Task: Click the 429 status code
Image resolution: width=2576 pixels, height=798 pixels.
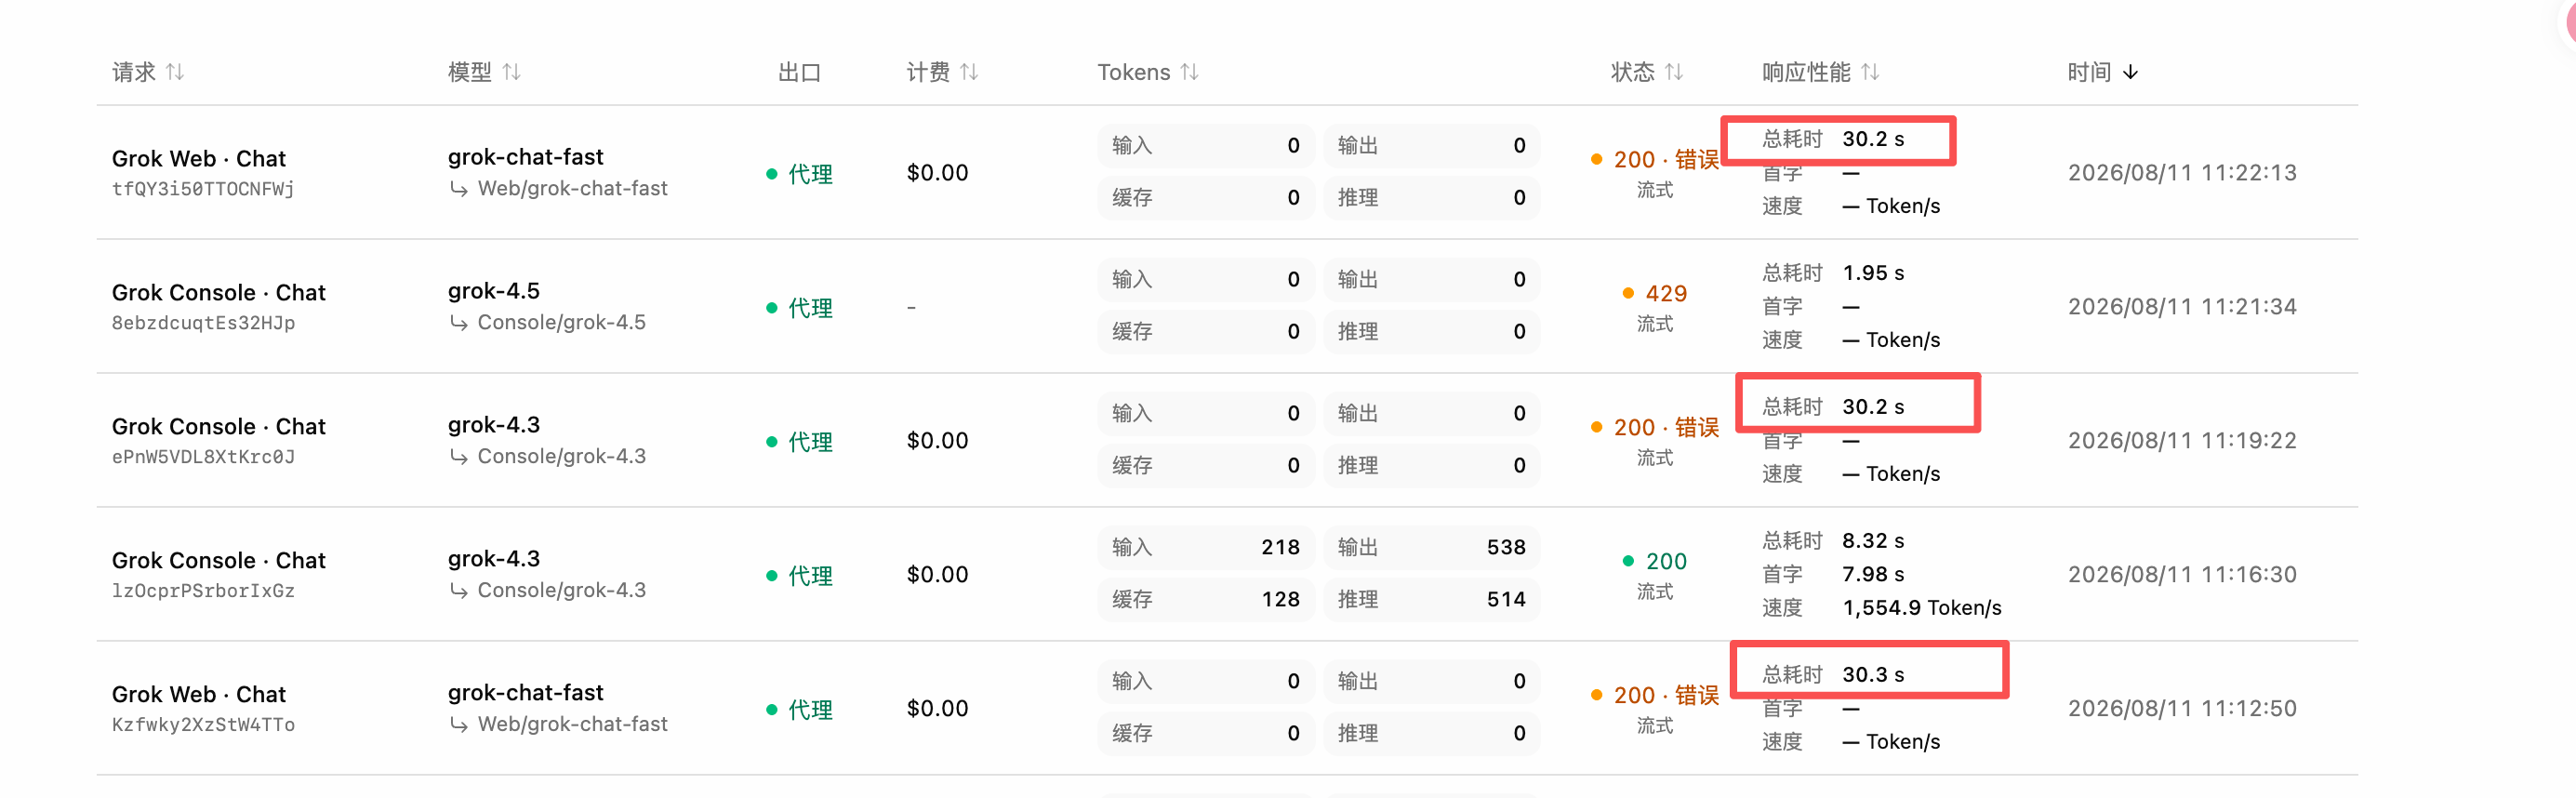Action: pyautogui.click(x=1666, y=293)
